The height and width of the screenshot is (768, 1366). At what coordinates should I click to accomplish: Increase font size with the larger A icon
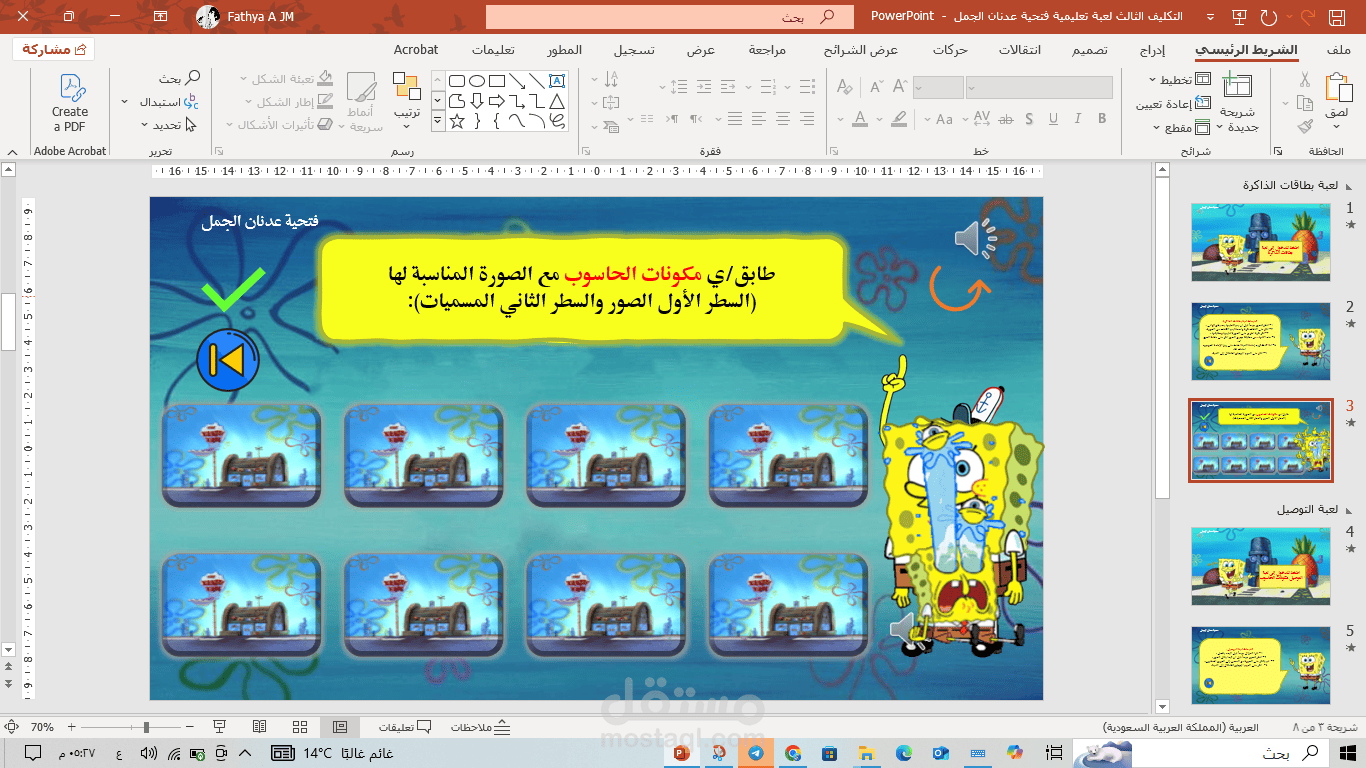tap(898, 88)
